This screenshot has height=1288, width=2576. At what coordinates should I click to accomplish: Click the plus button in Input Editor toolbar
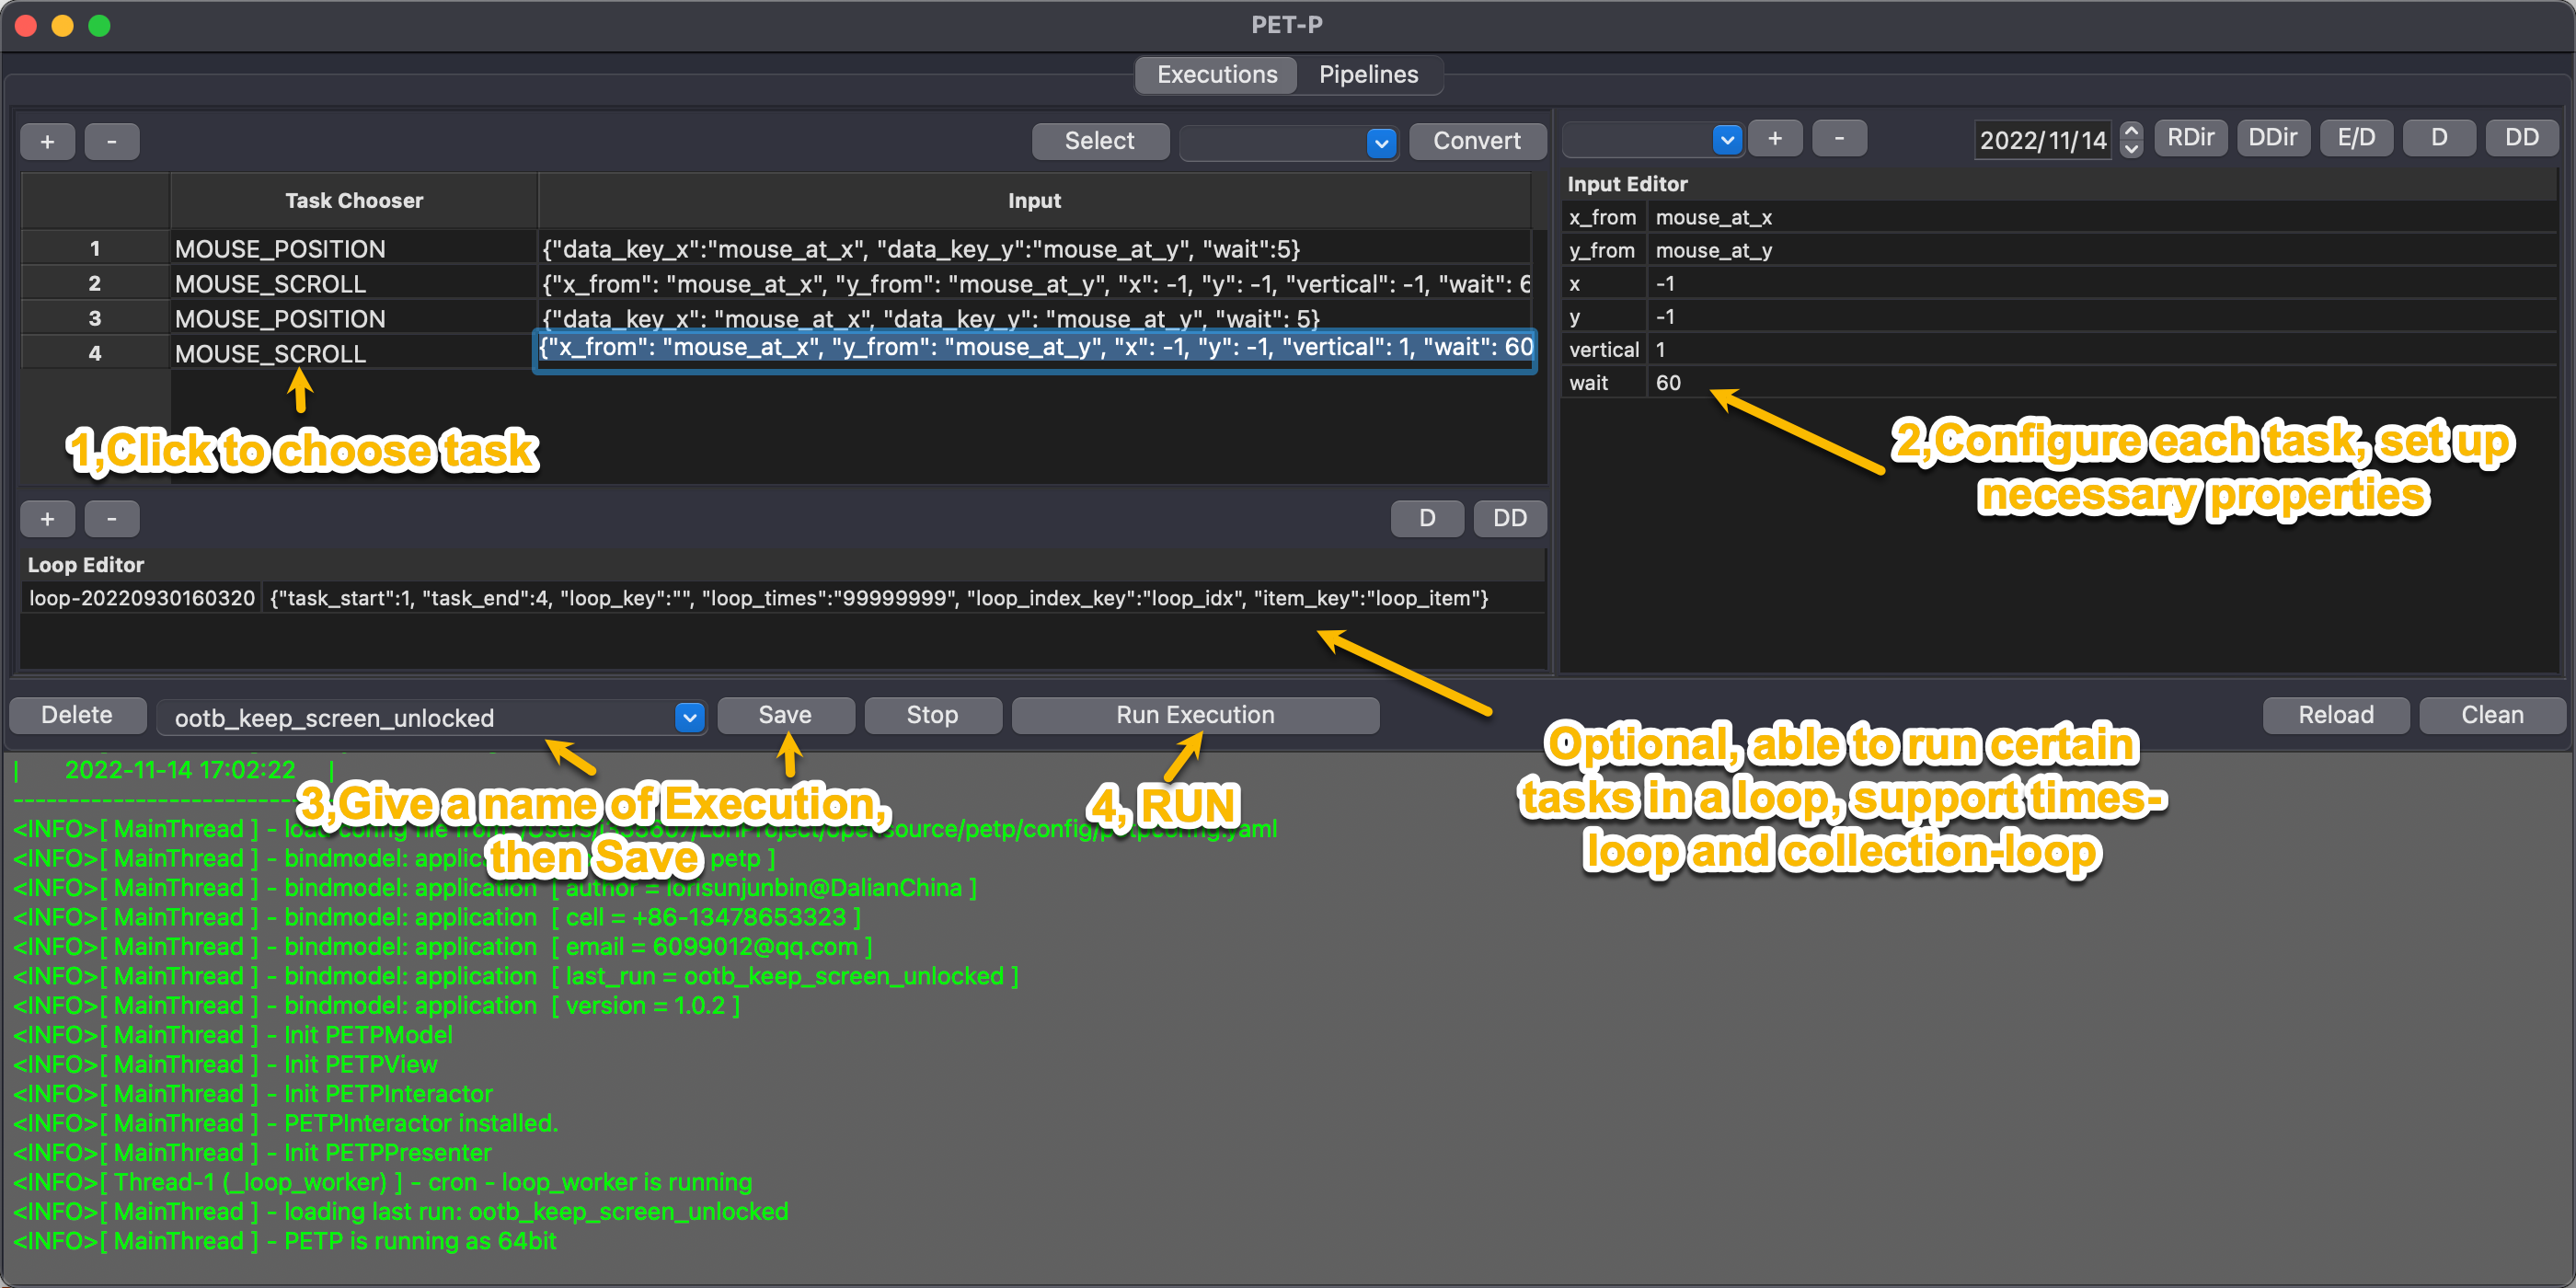pyautogui.click(x=1774, y=139)
